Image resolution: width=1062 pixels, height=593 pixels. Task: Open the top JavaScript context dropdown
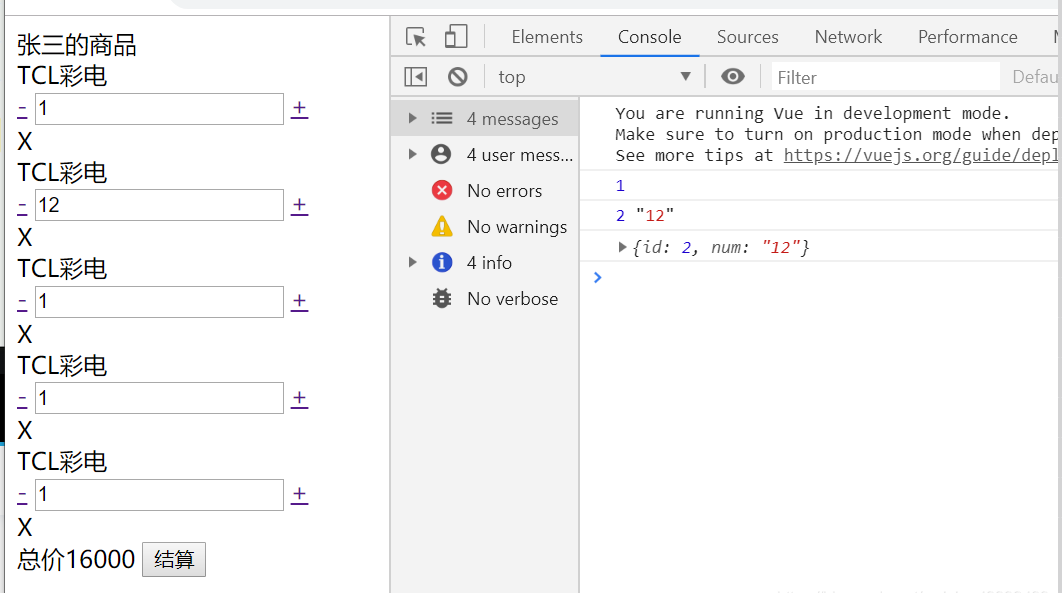click(x=595, y=76)
